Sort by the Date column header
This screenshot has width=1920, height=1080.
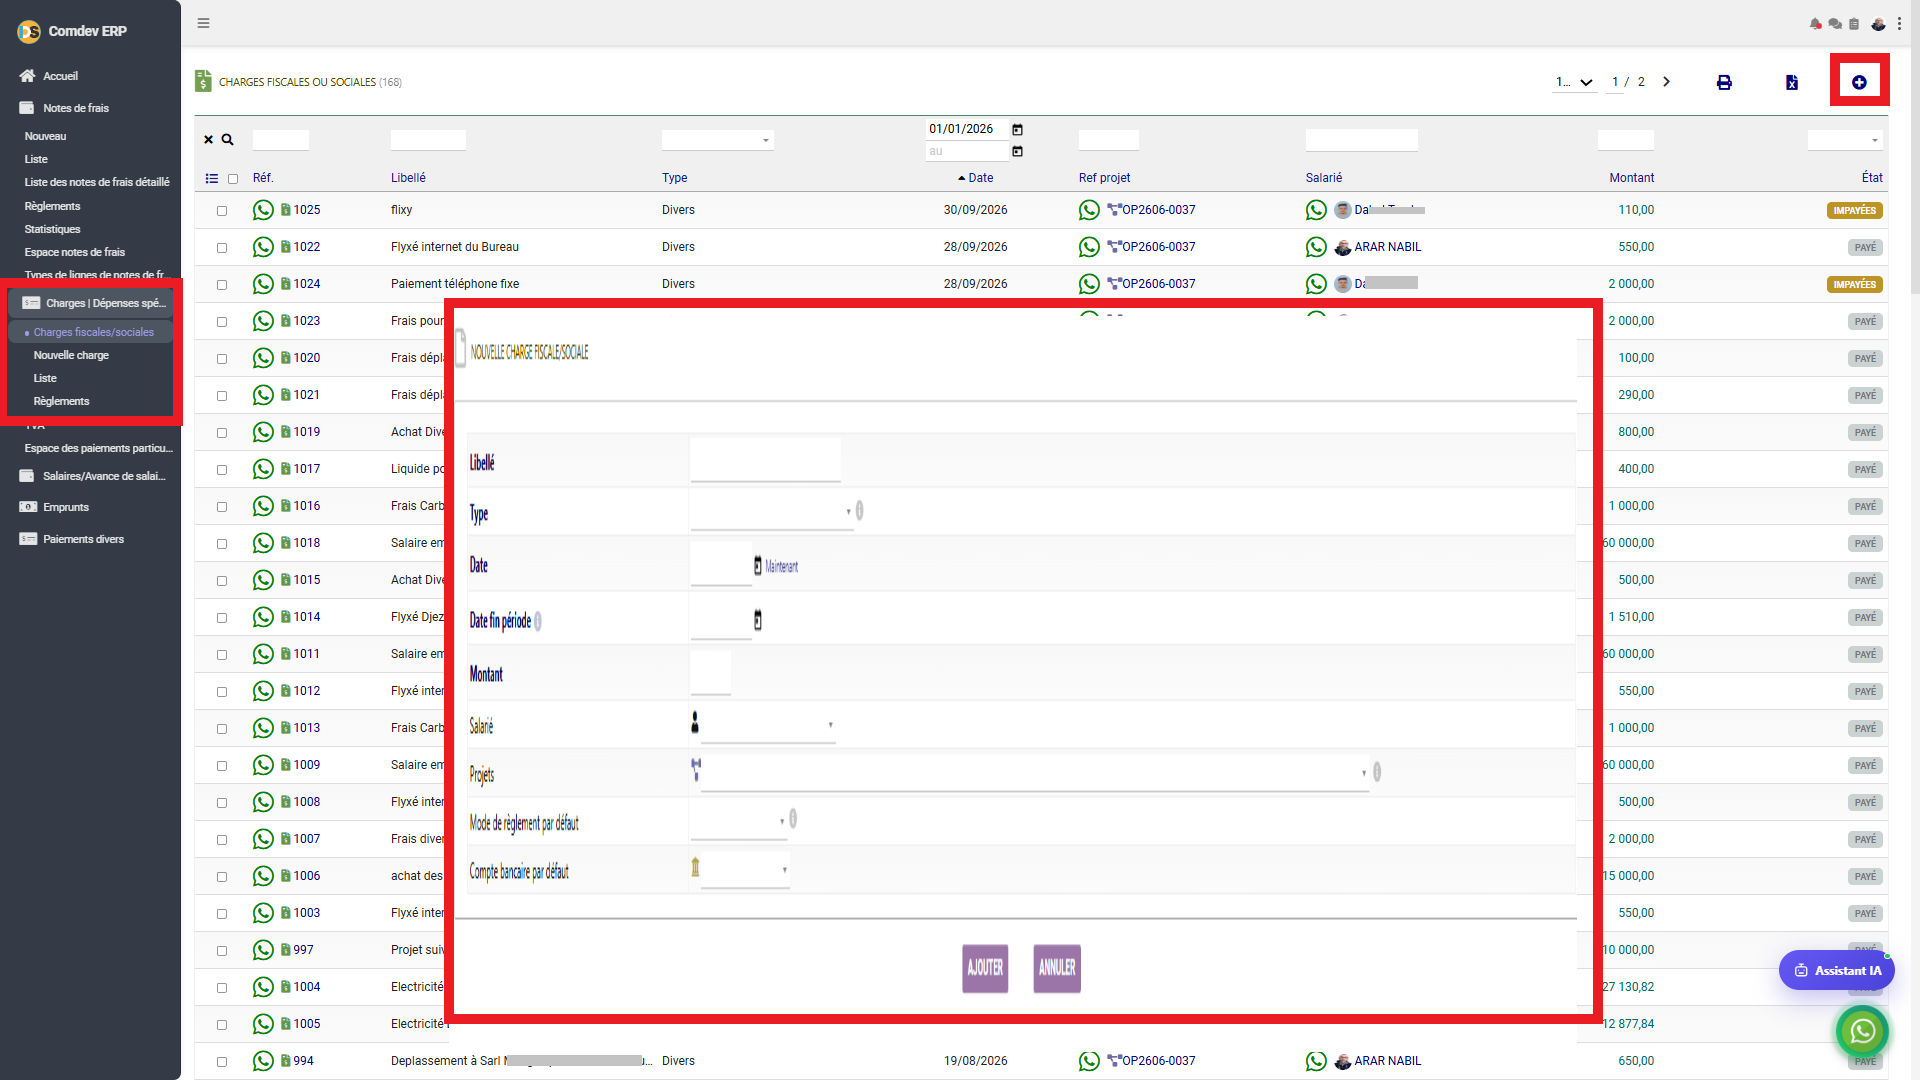(980, 178)
